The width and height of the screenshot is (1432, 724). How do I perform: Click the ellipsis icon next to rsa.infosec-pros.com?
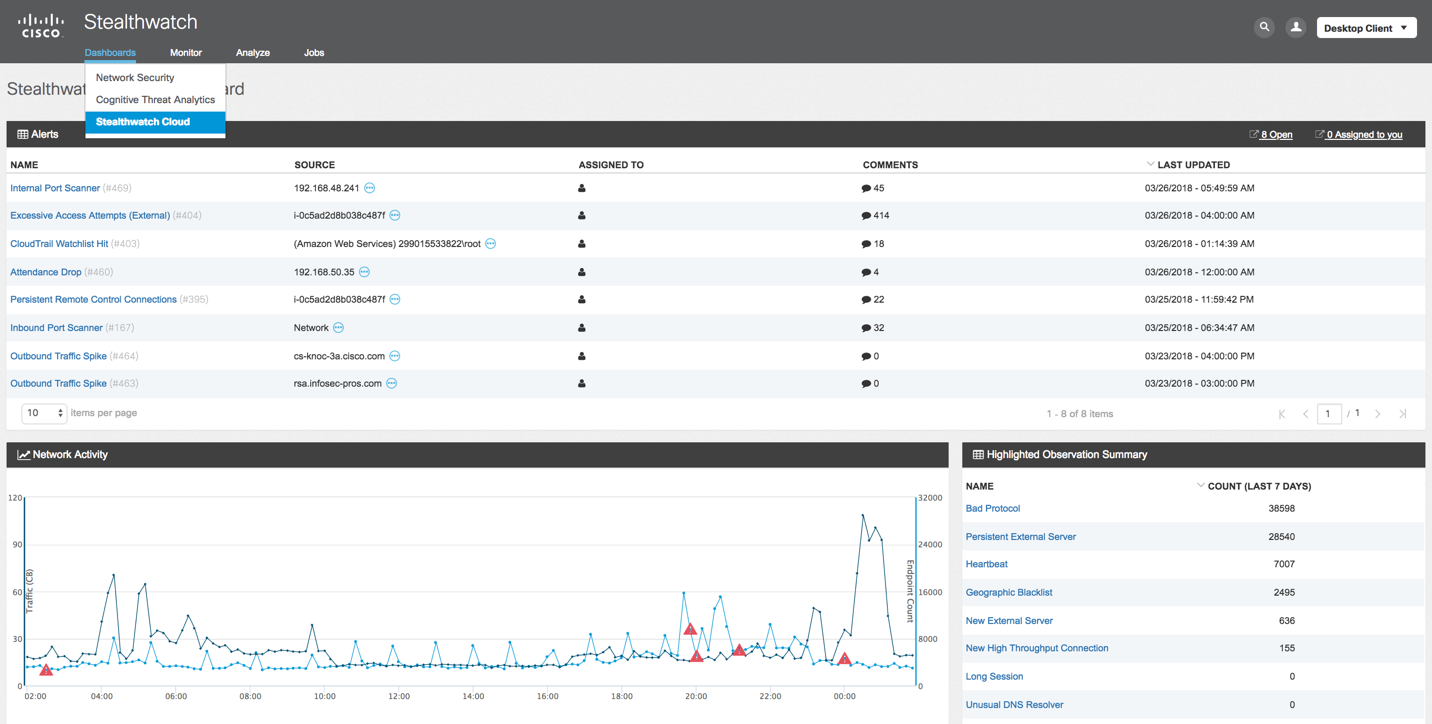[392, 384]
